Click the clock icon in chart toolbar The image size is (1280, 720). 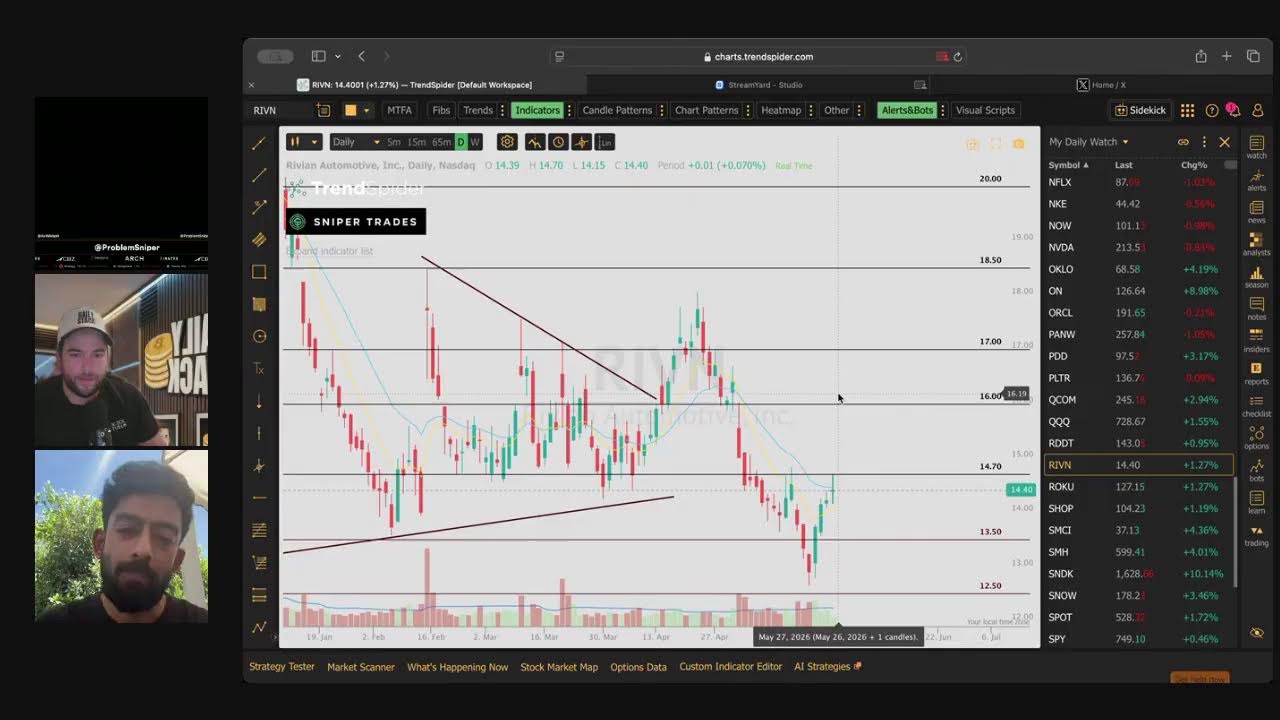pos(558,142)
